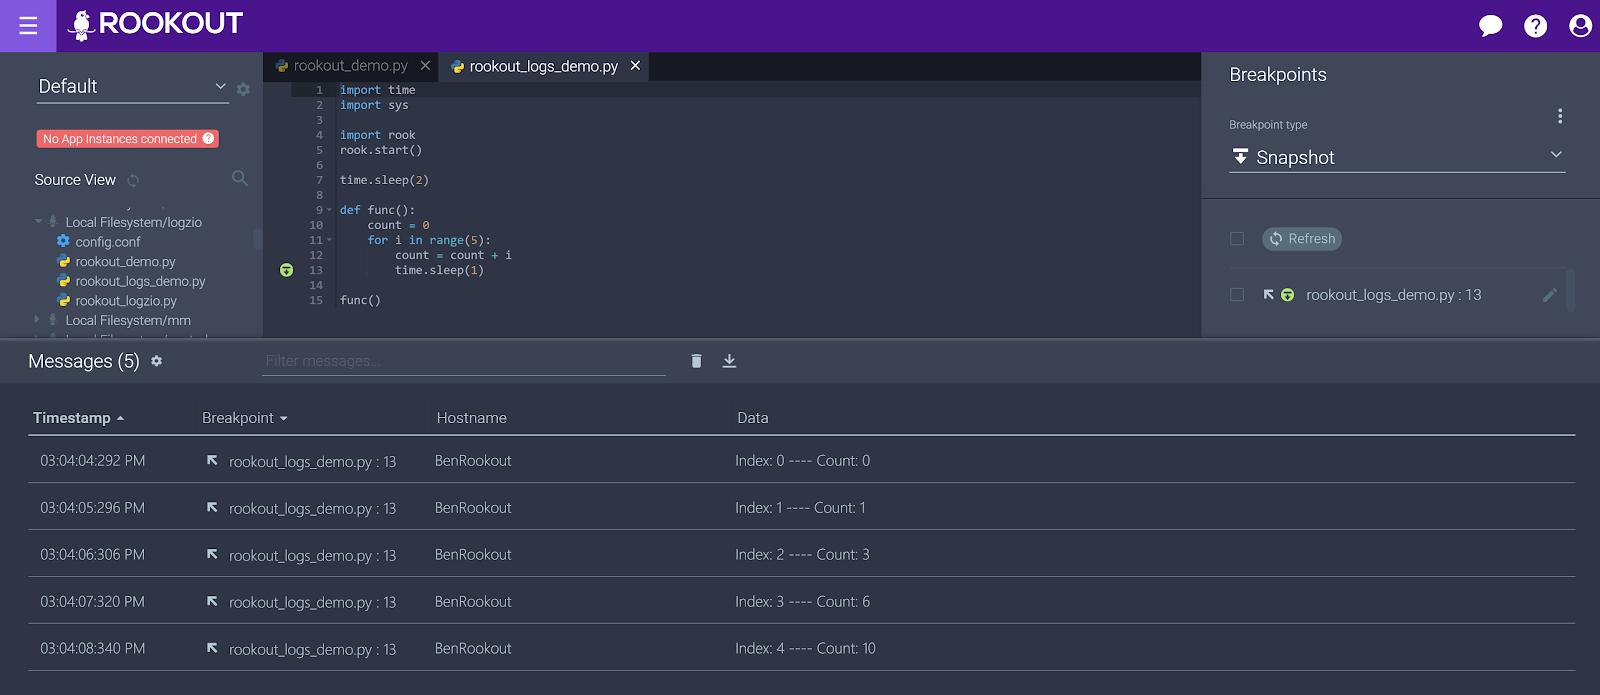Open the hamburger navigation menu
The image size is (1600, 695).
(x=28, y=26)
